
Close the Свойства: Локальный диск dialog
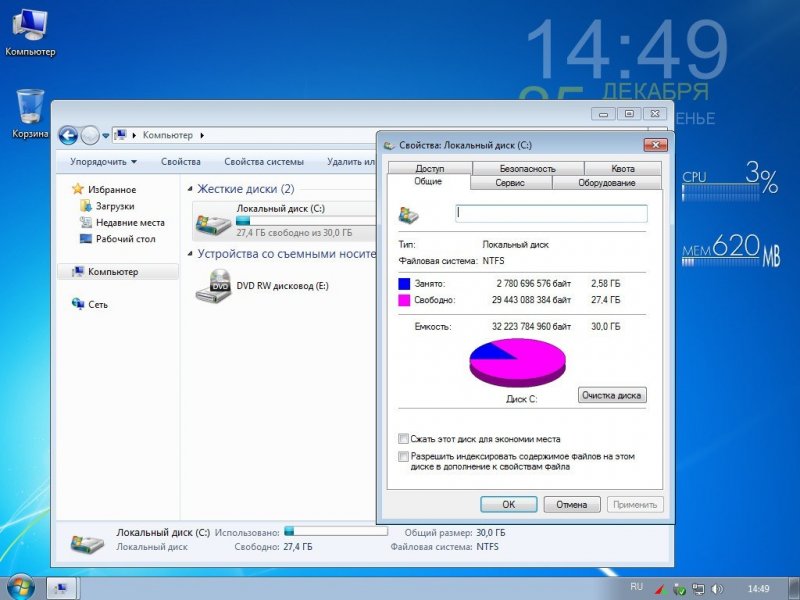656,145
